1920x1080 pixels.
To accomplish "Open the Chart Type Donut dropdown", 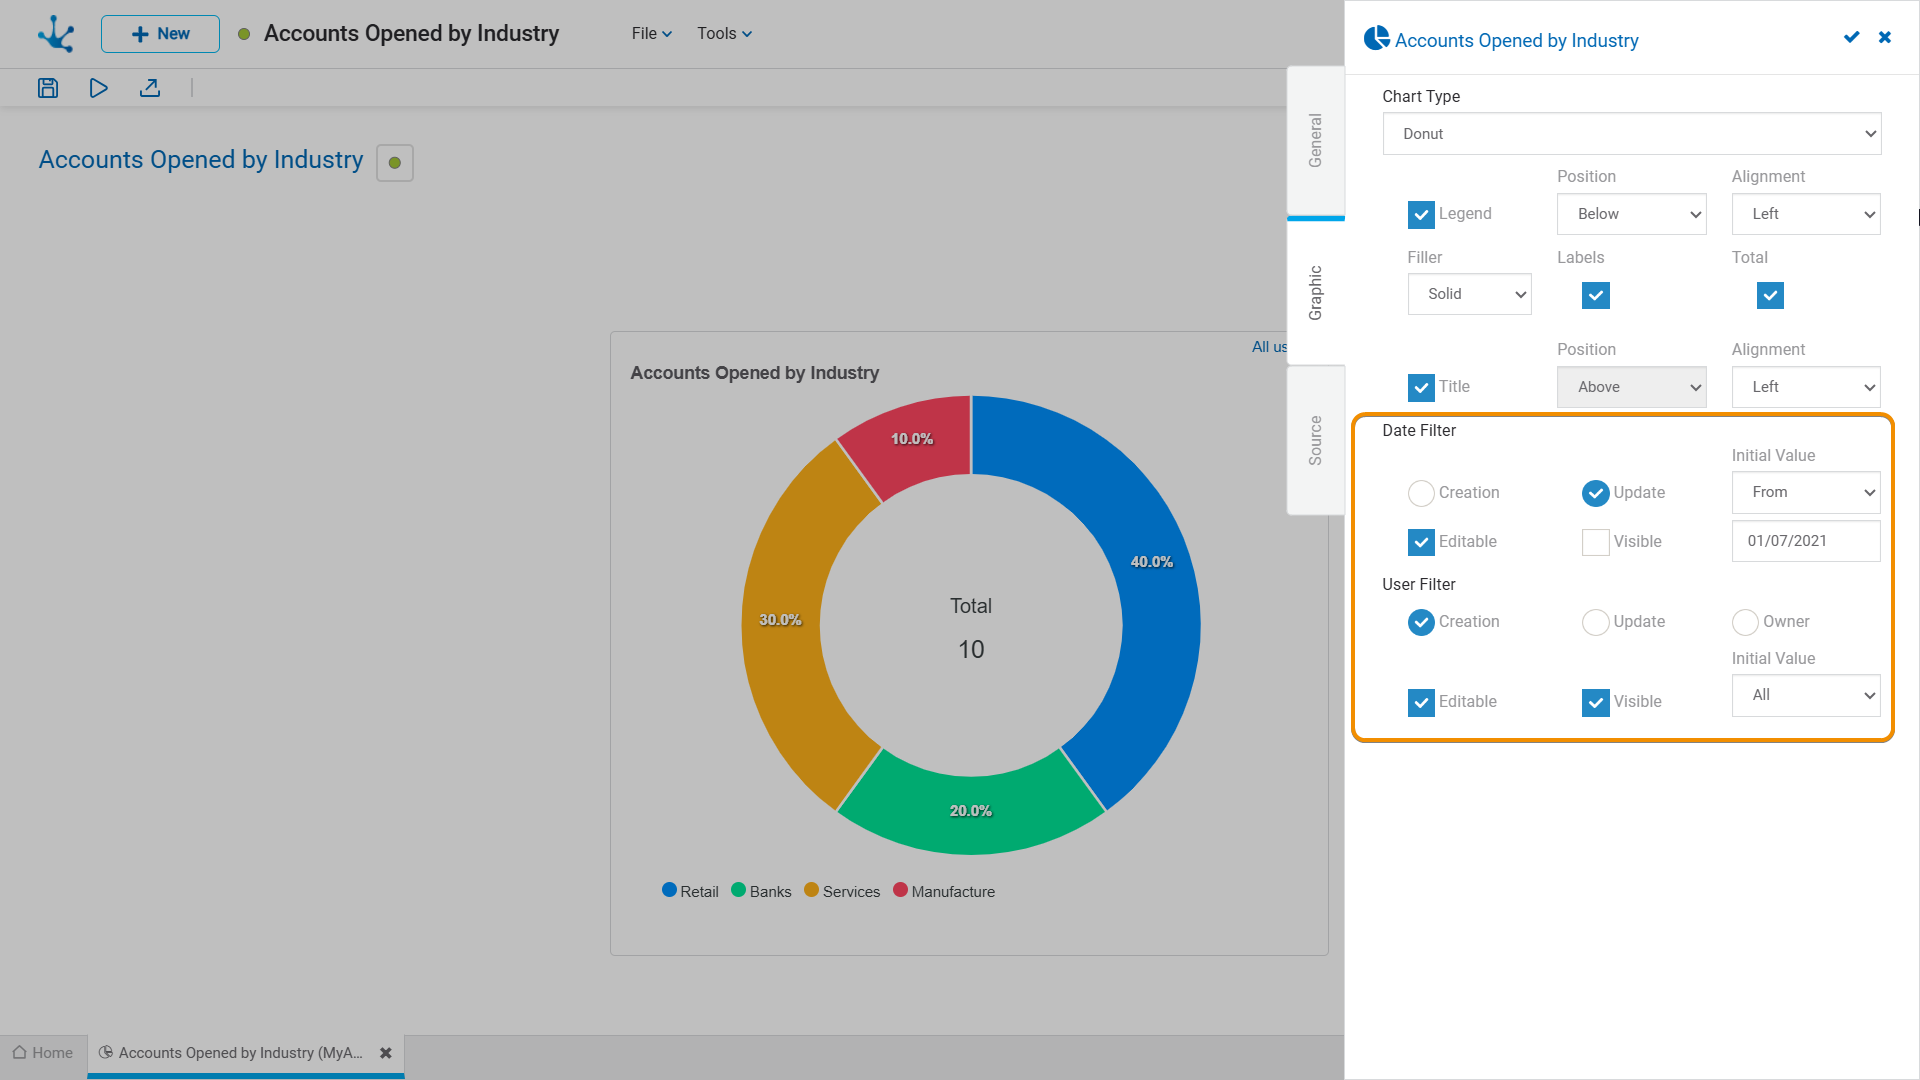I will tap(1631, 134).
